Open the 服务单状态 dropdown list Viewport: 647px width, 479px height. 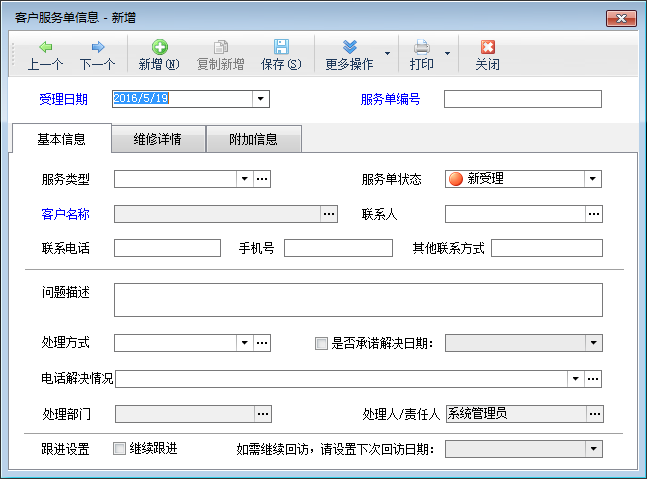593,179
